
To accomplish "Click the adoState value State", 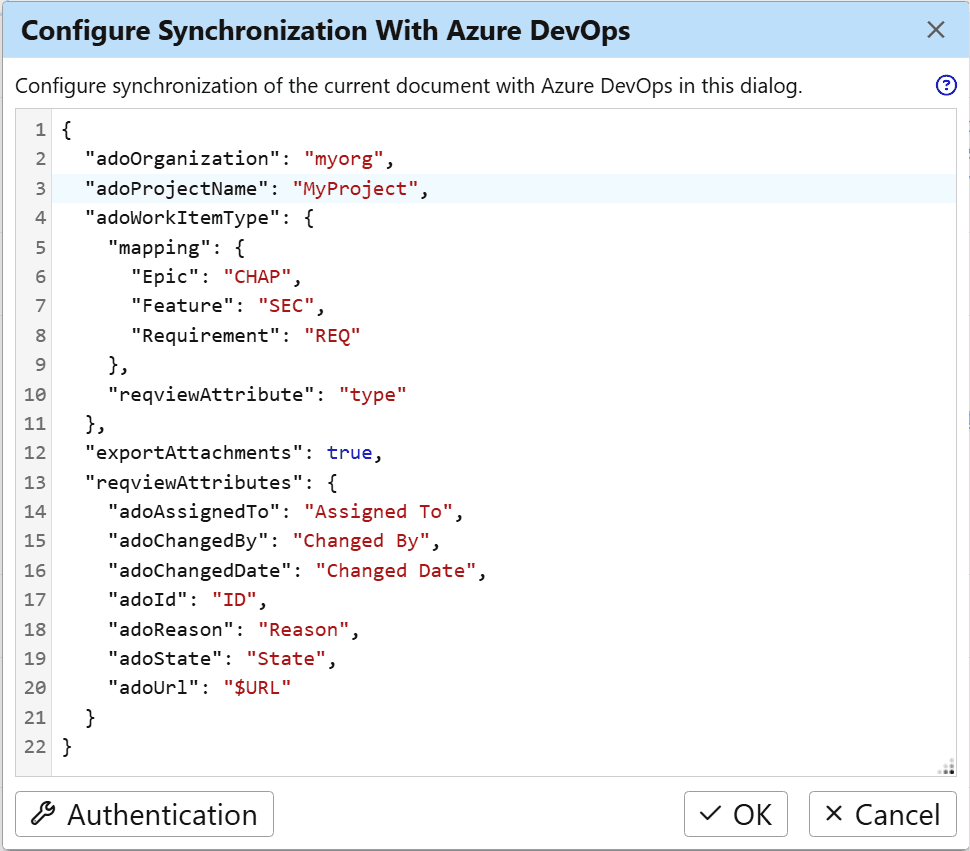I will point(287,658).
